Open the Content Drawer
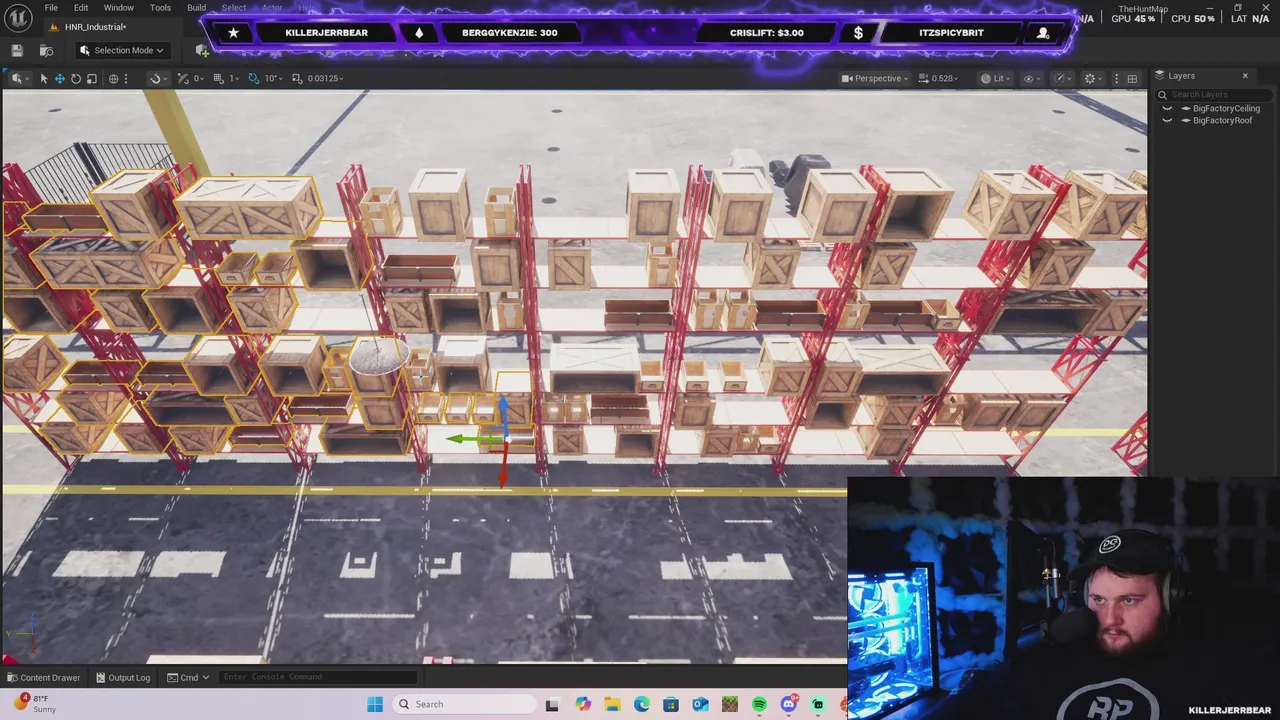This screenshot has width=1280, height=720. tap(43, 677)
